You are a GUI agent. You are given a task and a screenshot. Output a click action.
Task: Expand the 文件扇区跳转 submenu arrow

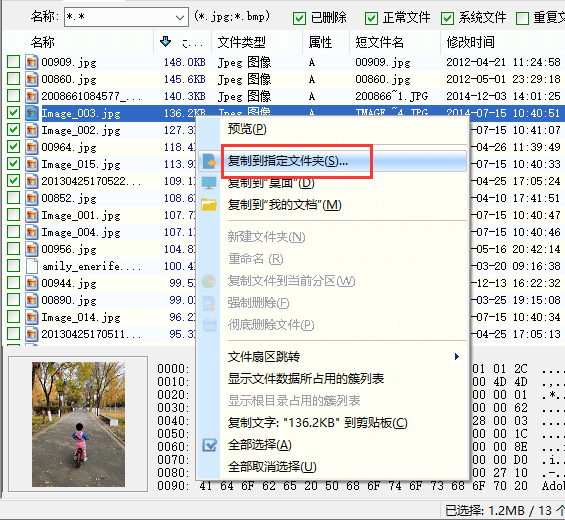coord(457,357)
